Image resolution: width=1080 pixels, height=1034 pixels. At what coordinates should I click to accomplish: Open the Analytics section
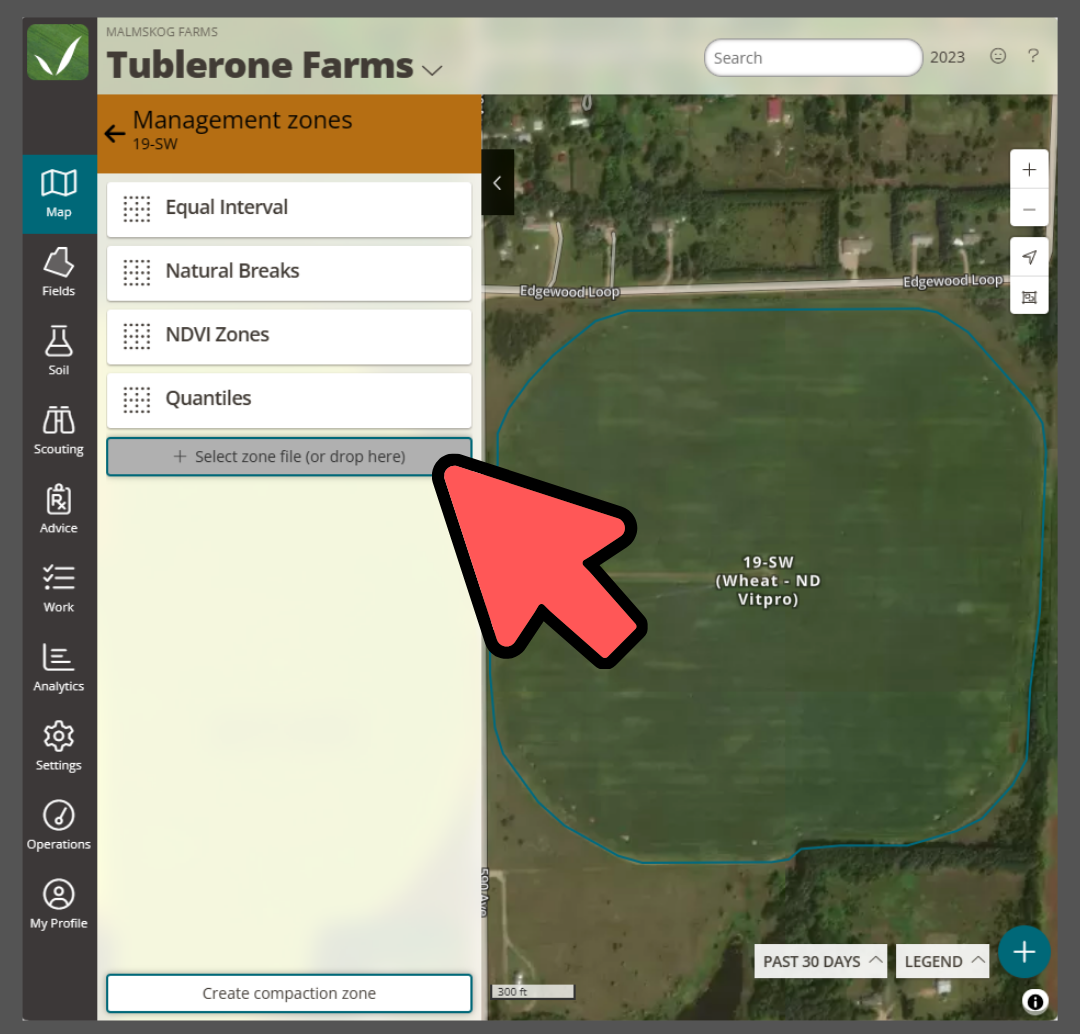click(59, 667)
